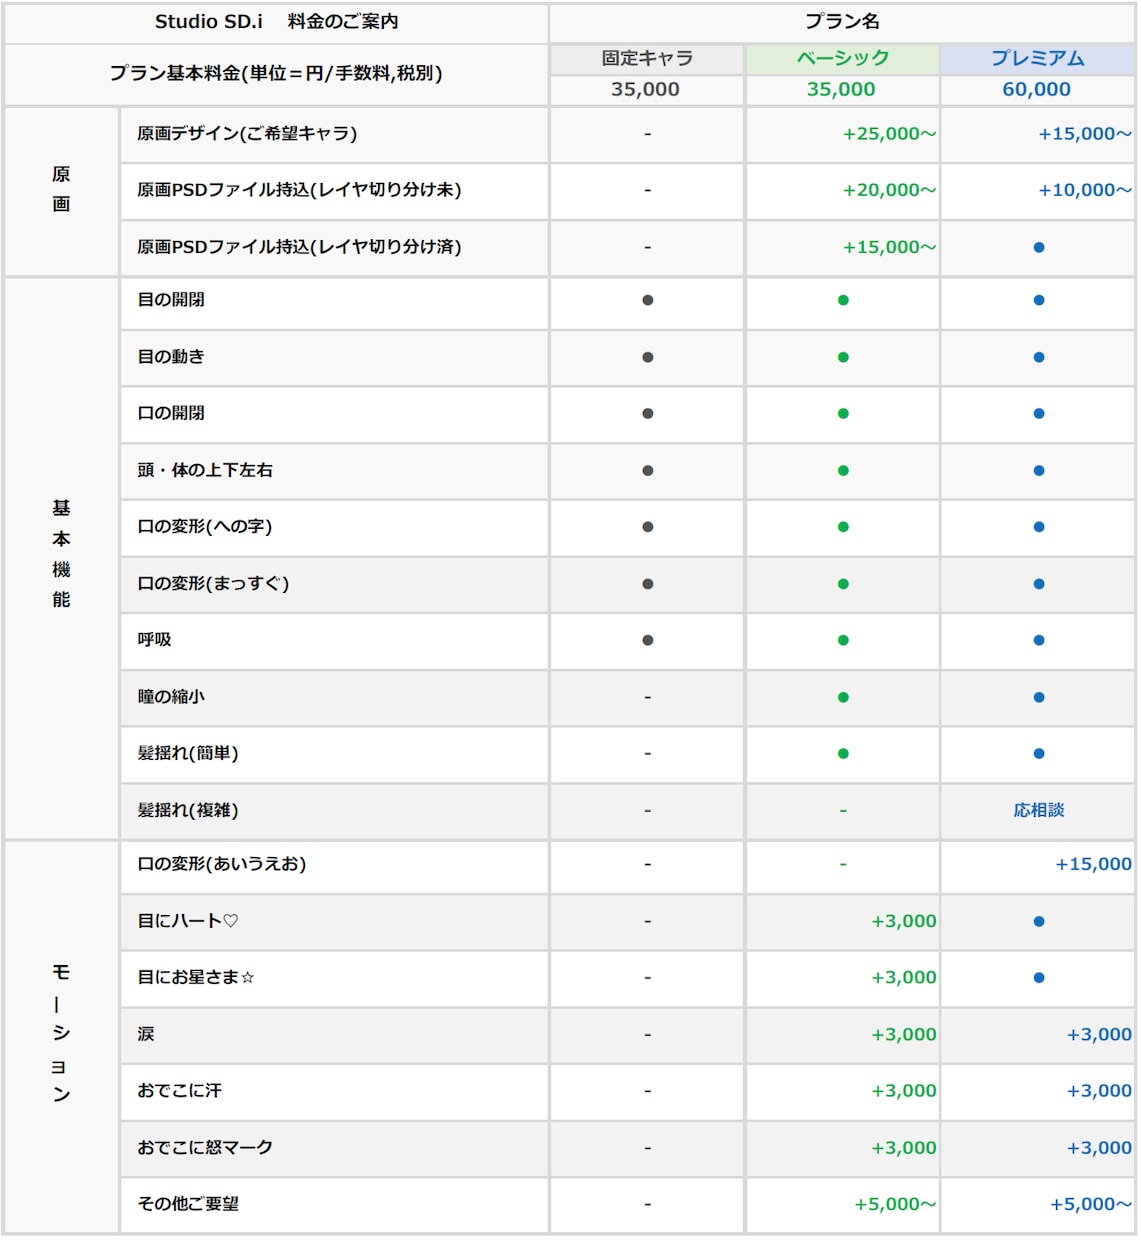Select the '口の変形(への字)' row label

[205, 526]
